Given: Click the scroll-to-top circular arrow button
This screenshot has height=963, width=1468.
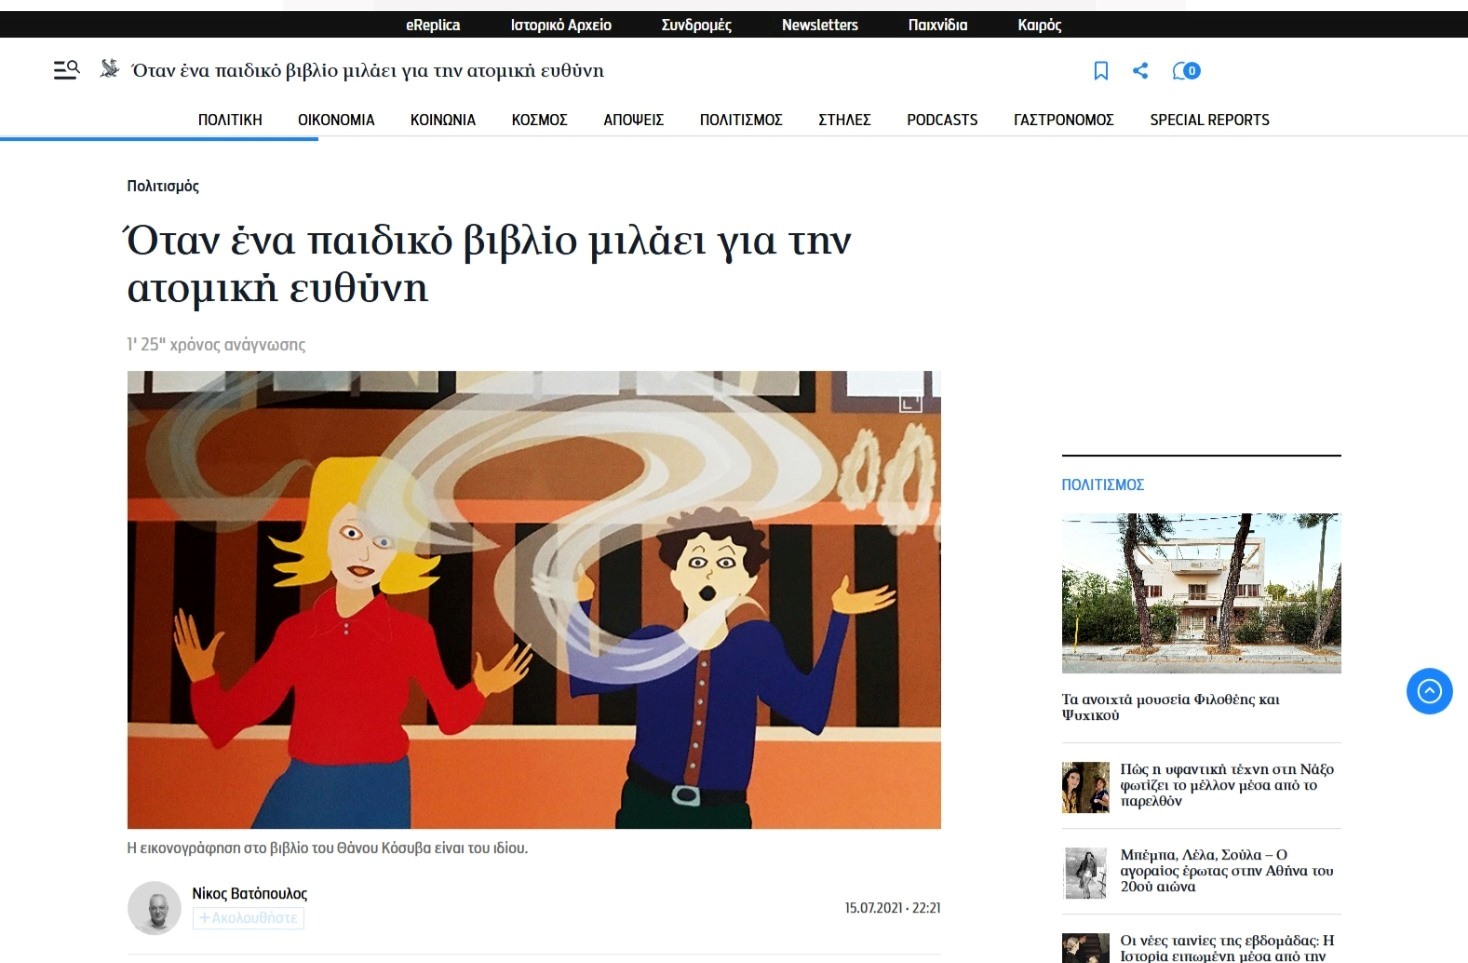Looking at the screenshot, I should (x=1429, y=691).
